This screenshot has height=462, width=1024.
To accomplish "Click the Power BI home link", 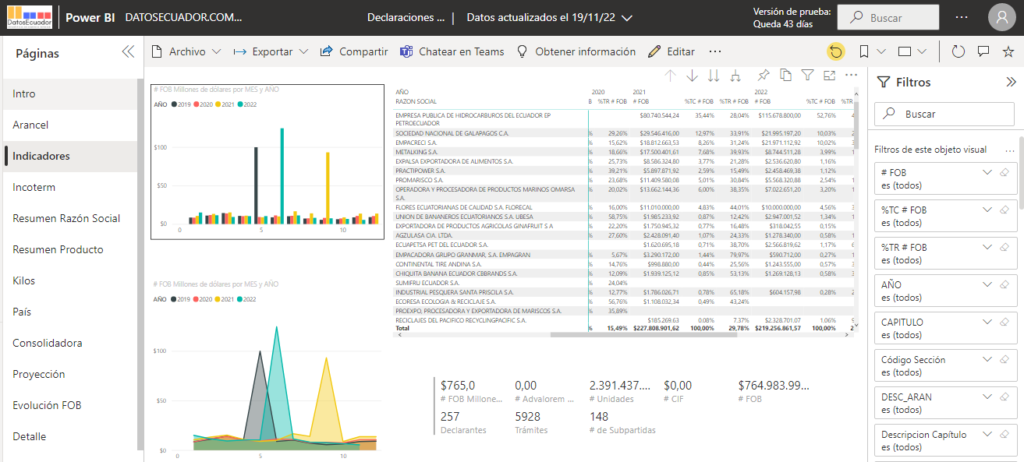I will click(x=91, y=18).
